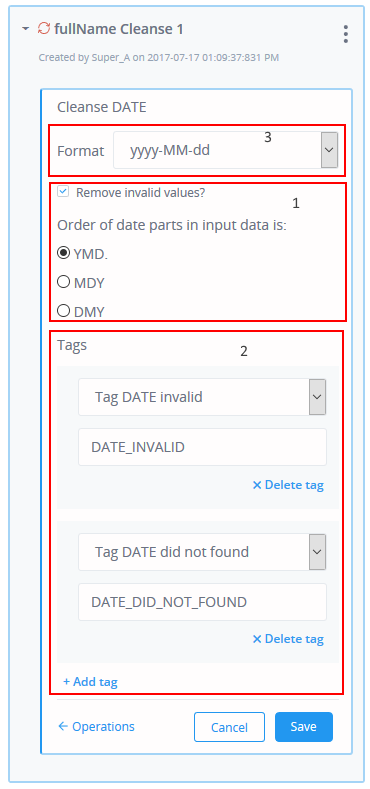Image resolution: width=370 pixels, height=789 pixels.
Task: Delete the DATE_INVALID tag
Action: tap(288, 485)
